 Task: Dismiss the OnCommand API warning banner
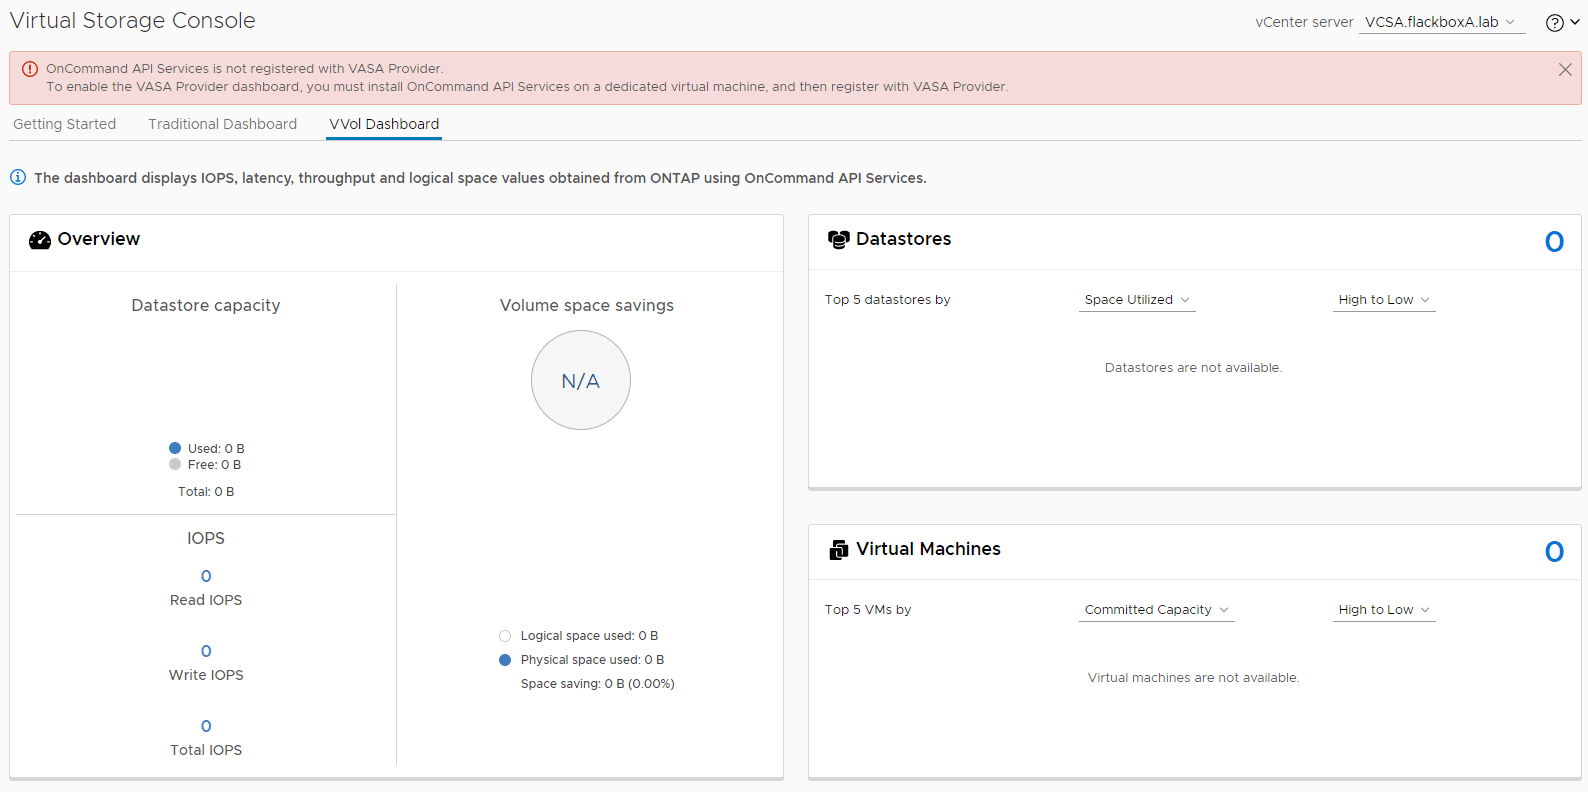pyautogui.click(x=1565, y=69)
